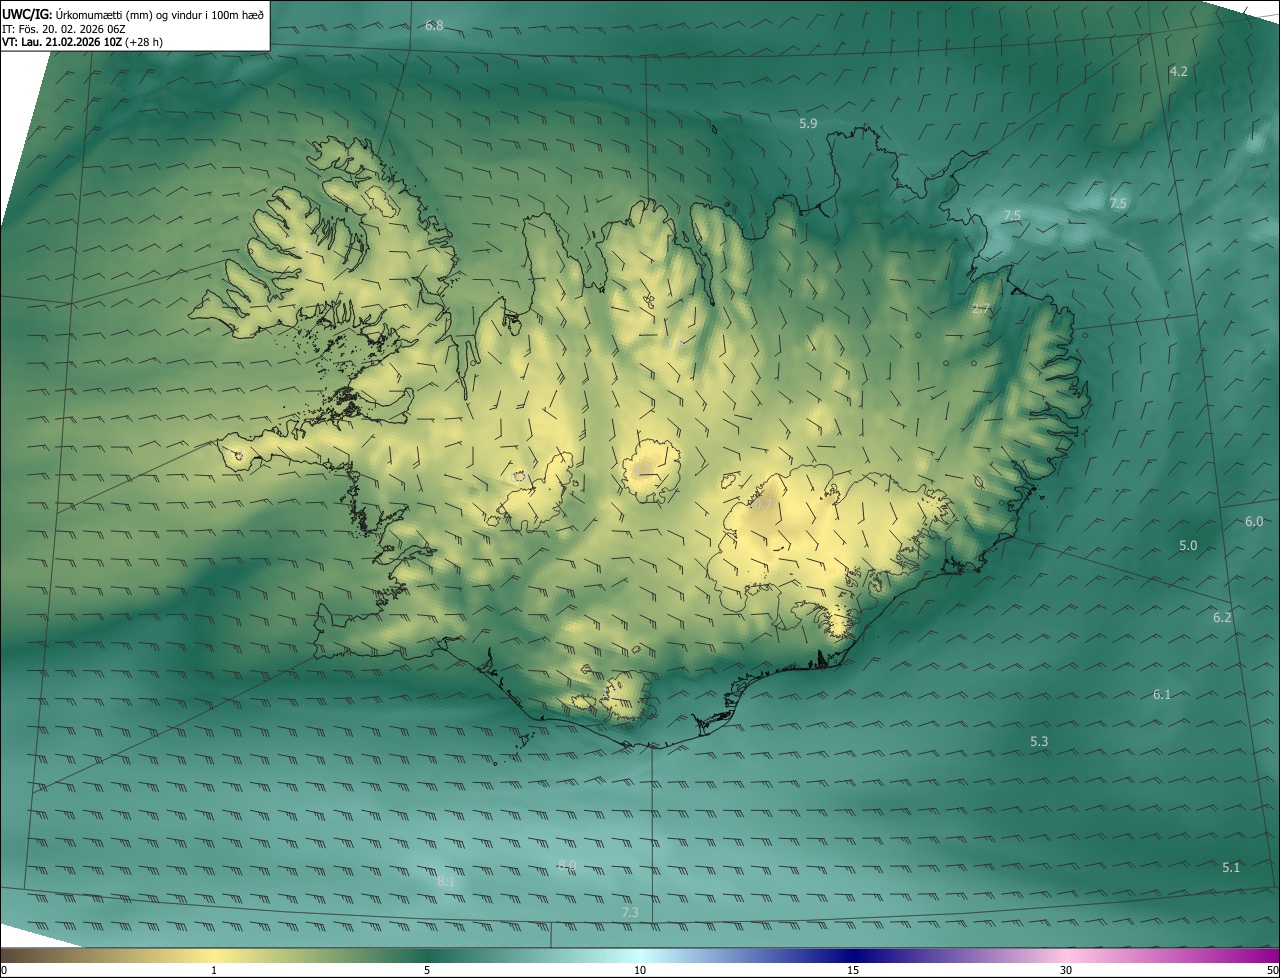This screenshot has height=978, width=1280.
Task: Click the 6.8 value label
Action: [434, 25]
